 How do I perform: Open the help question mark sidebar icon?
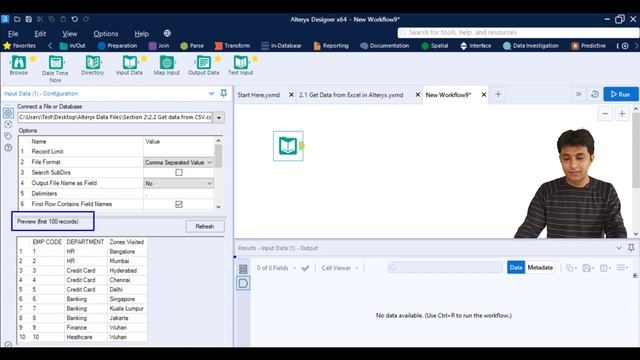coord(8,148)
